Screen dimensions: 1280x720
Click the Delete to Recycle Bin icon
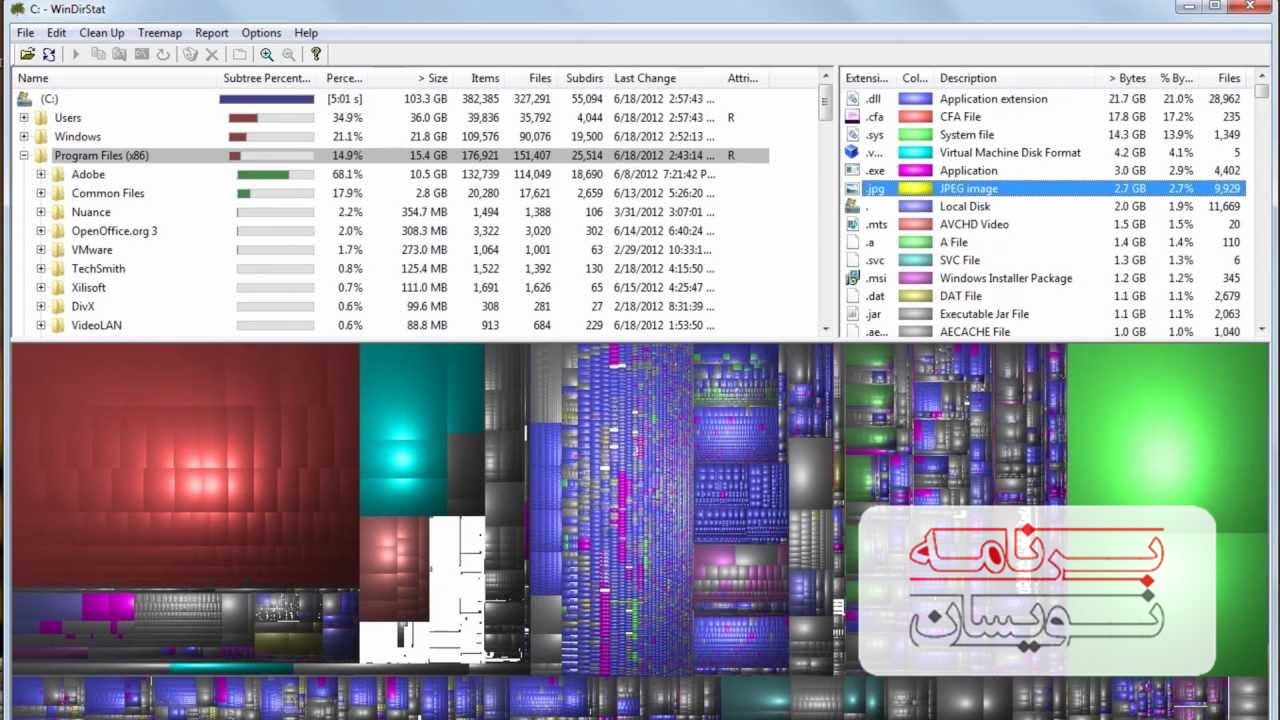coord(190,54)
